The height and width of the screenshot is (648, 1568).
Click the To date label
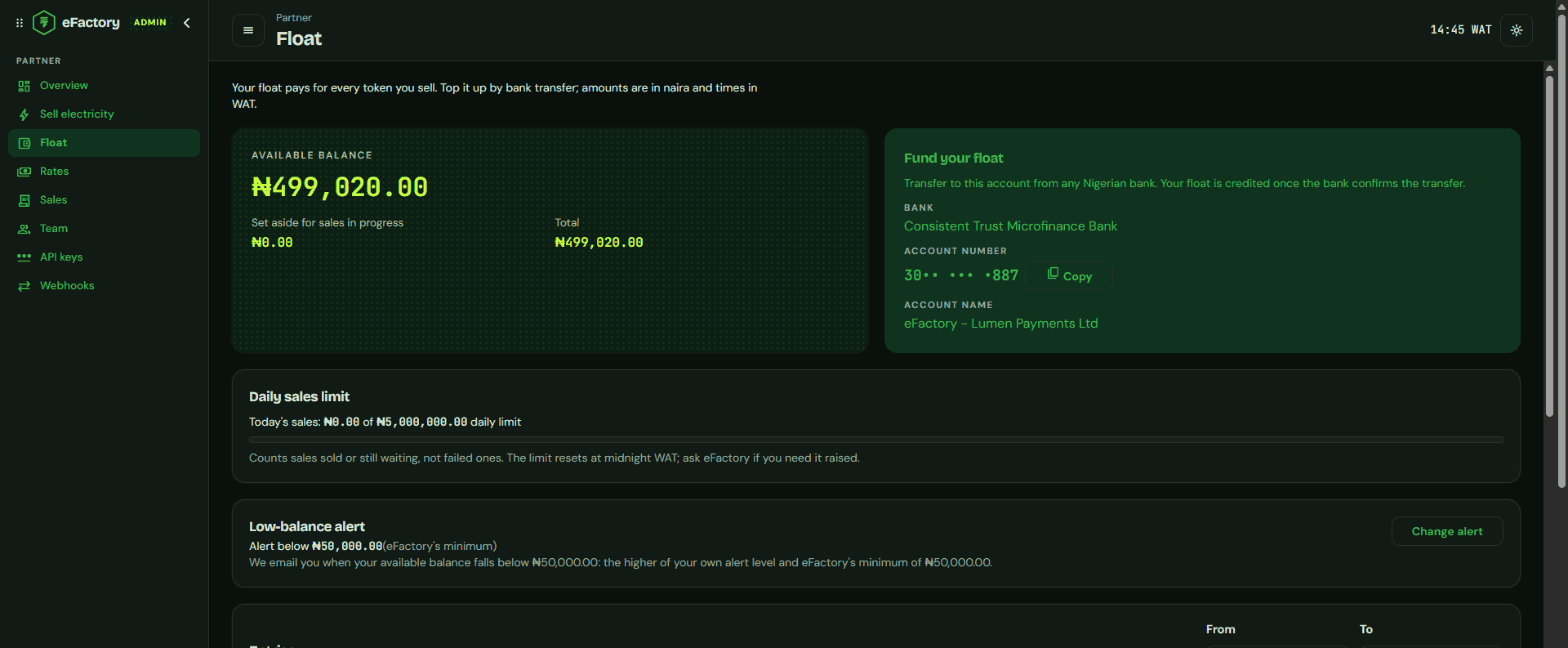point(1366,629)
